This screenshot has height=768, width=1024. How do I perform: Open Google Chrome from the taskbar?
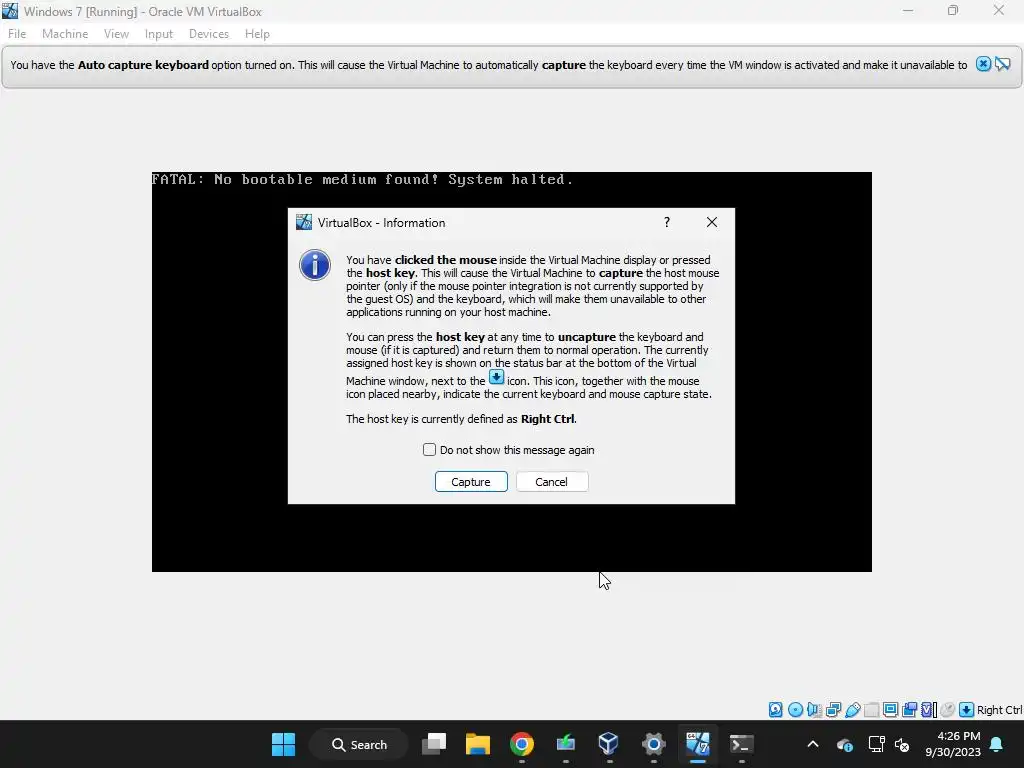click(522, 744)
